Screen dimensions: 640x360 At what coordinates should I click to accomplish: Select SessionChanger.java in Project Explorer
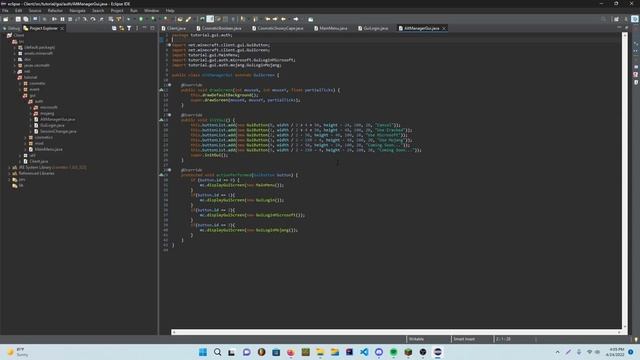55,131
